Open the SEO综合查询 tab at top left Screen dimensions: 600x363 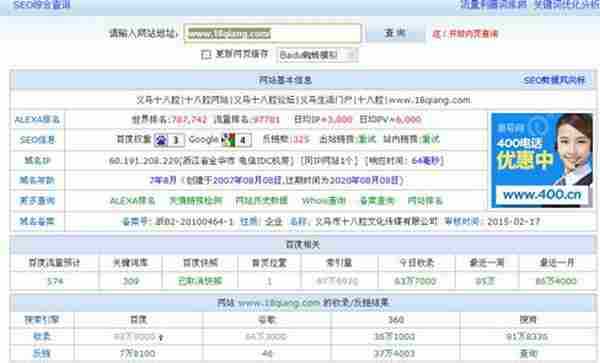click(42, 5)
